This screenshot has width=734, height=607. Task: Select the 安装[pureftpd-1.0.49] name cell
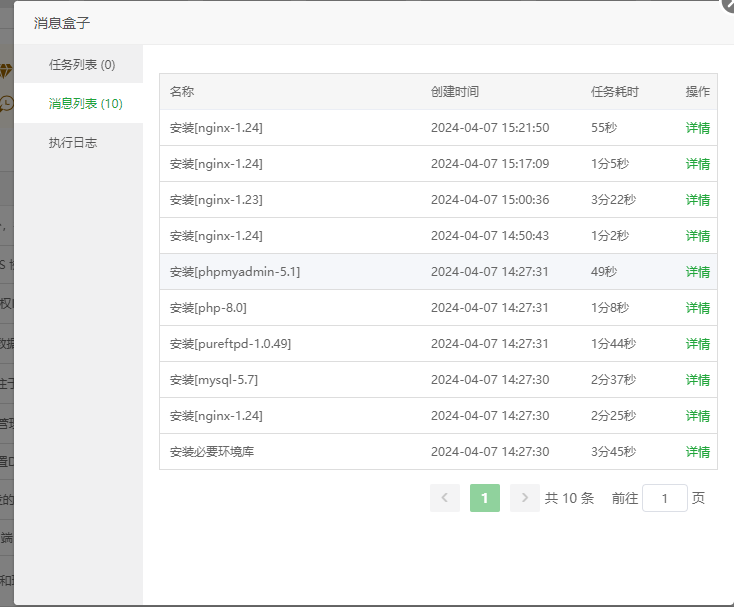[230, 344]
